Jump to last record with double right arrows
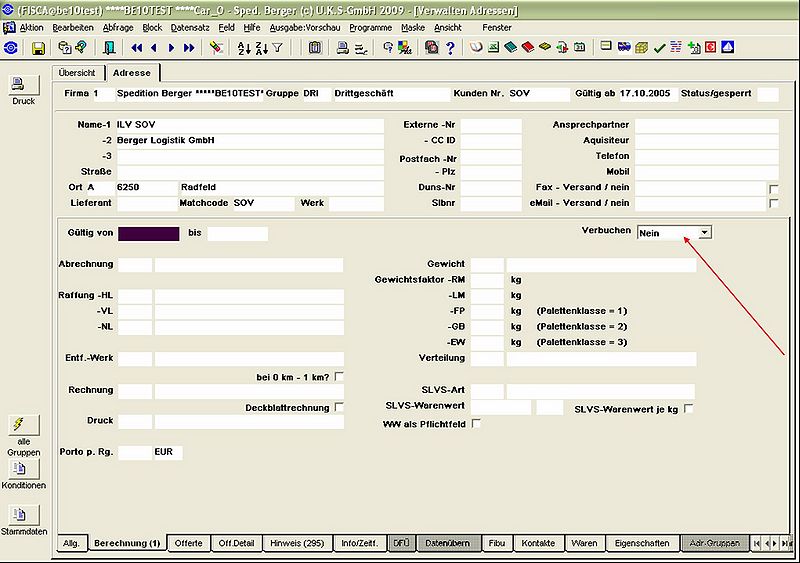Viewport: 800px width, 563px height. [x=189, y=48]
